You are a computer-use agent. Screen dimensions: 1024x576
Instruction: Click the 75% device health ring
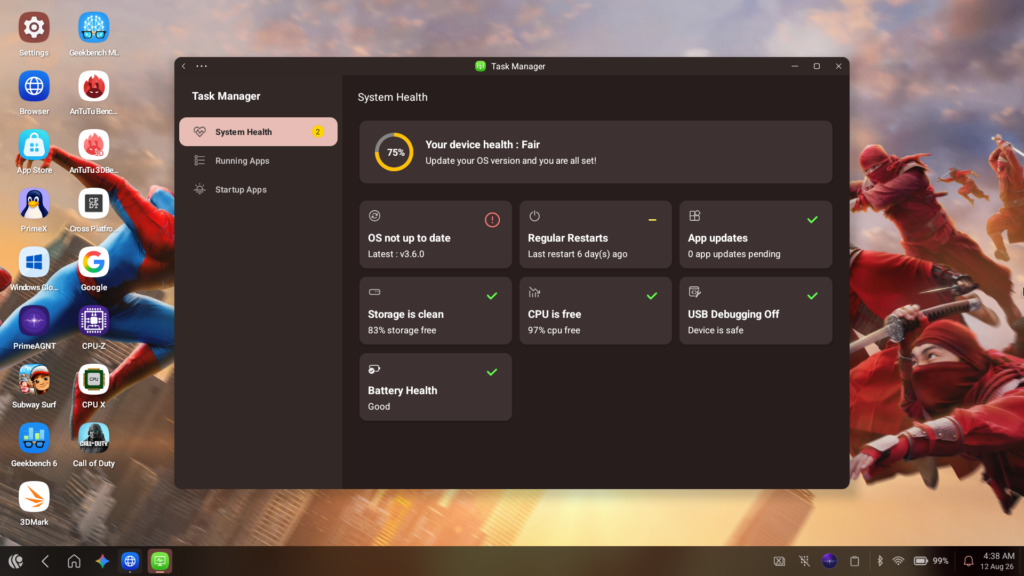point(394,152)
